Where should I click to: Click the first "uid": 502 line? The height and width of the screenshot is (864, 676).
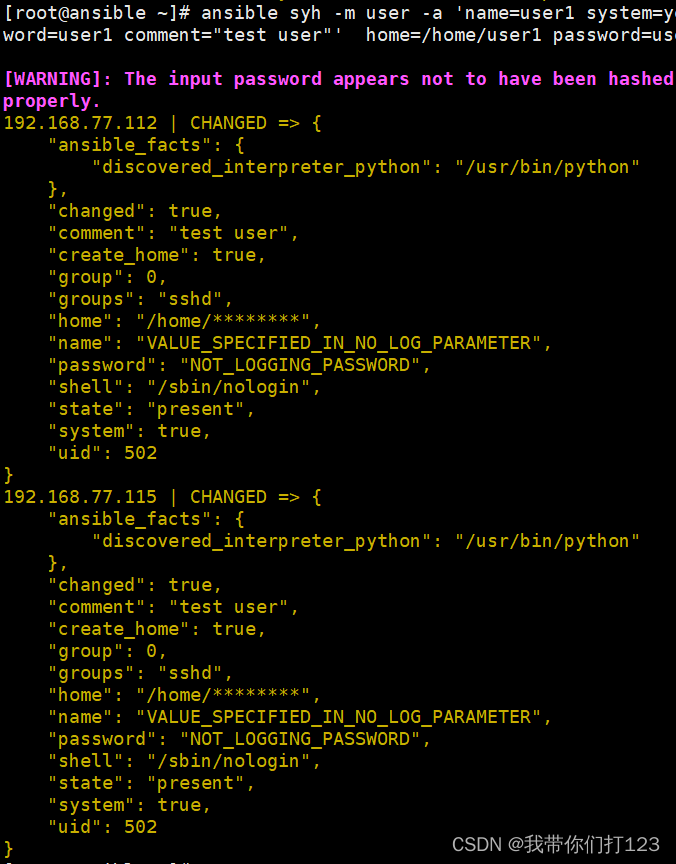point(102,453)
